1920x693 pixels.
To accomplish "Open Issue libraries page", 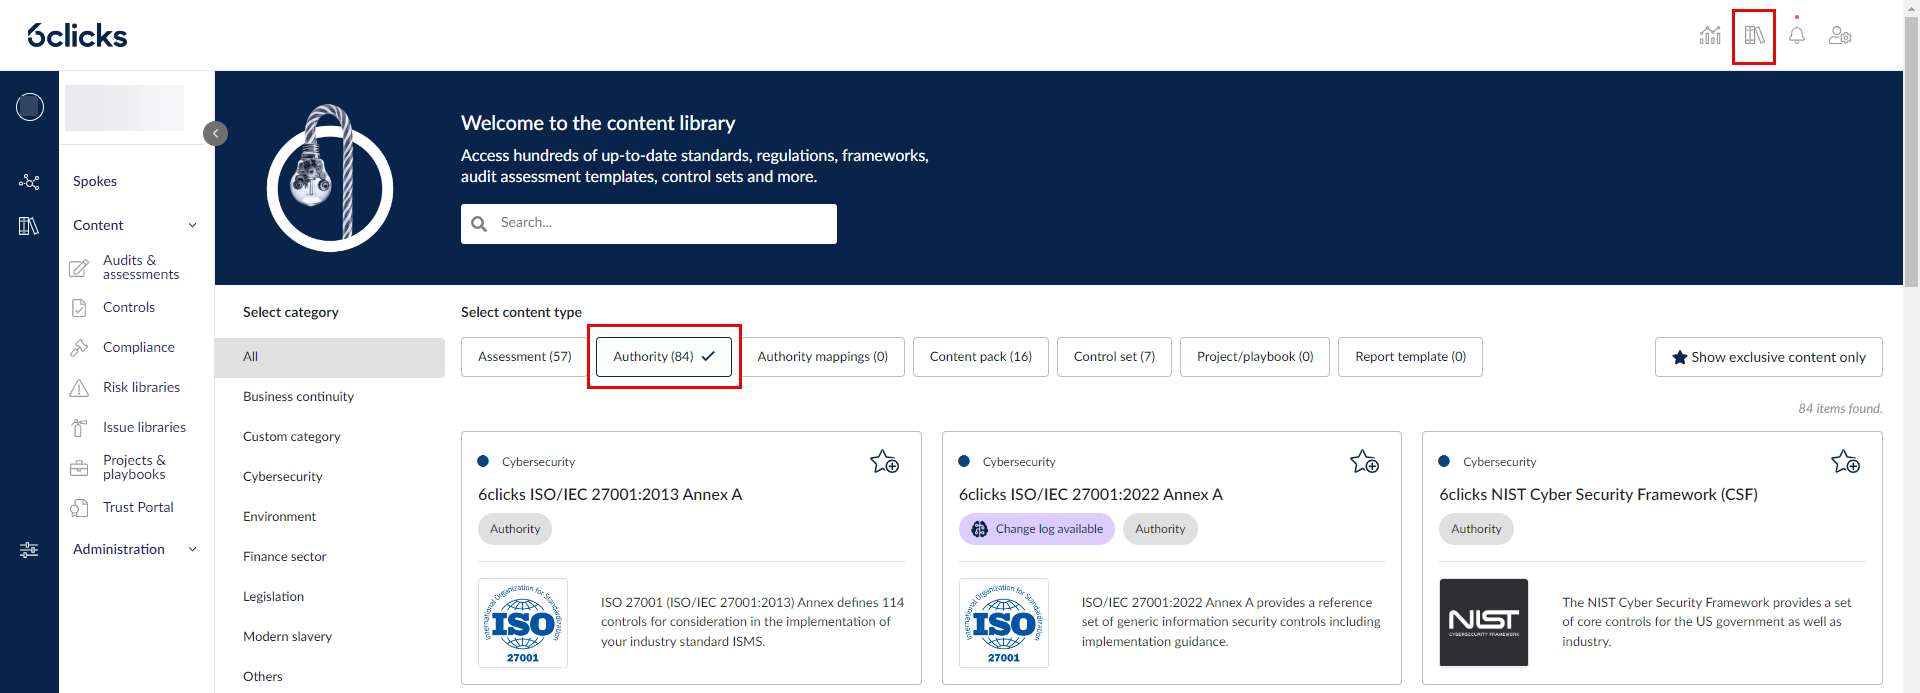I will click(145, 428).
